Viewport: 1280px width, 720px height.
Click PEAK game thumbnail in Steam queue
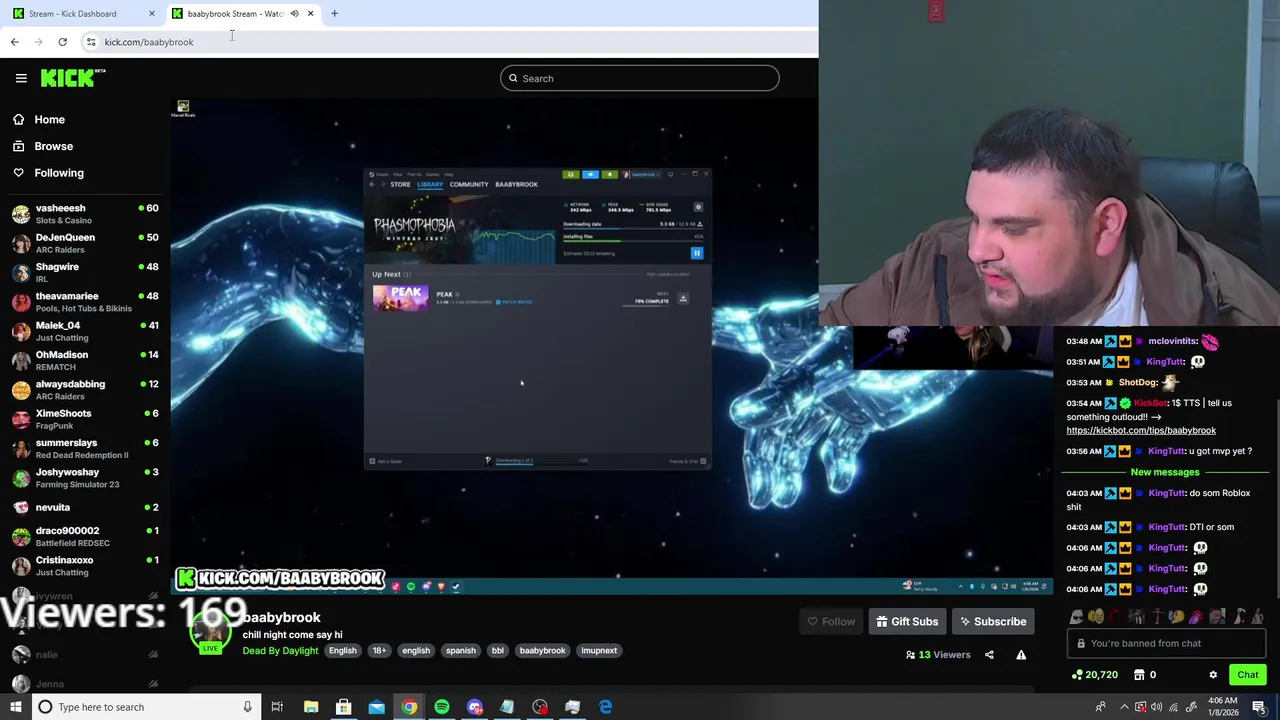tap(400, 298)
